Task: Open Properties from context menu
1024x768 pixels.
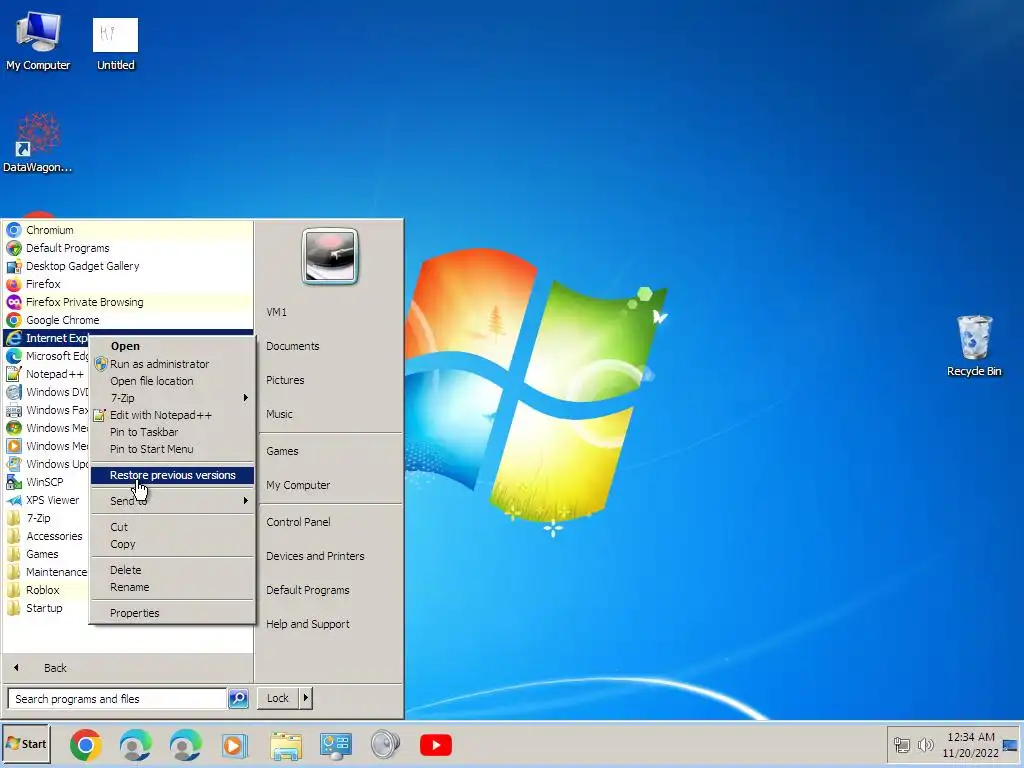Action: [172, 613]
